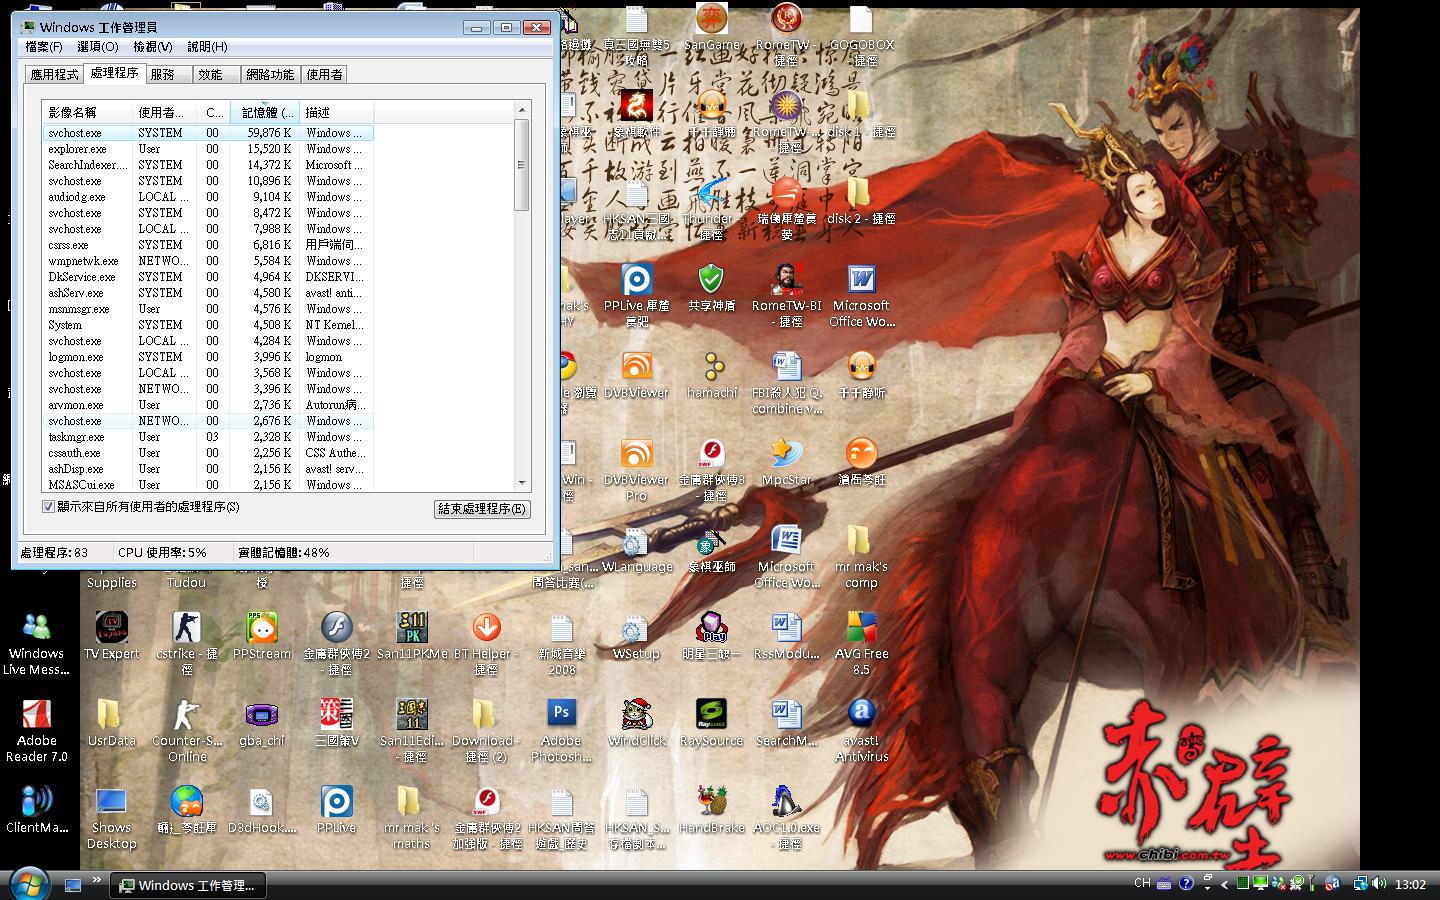The image size is (1440, 900).
Task: Select the TV Expert desktop icon
Action: [111, 635]
